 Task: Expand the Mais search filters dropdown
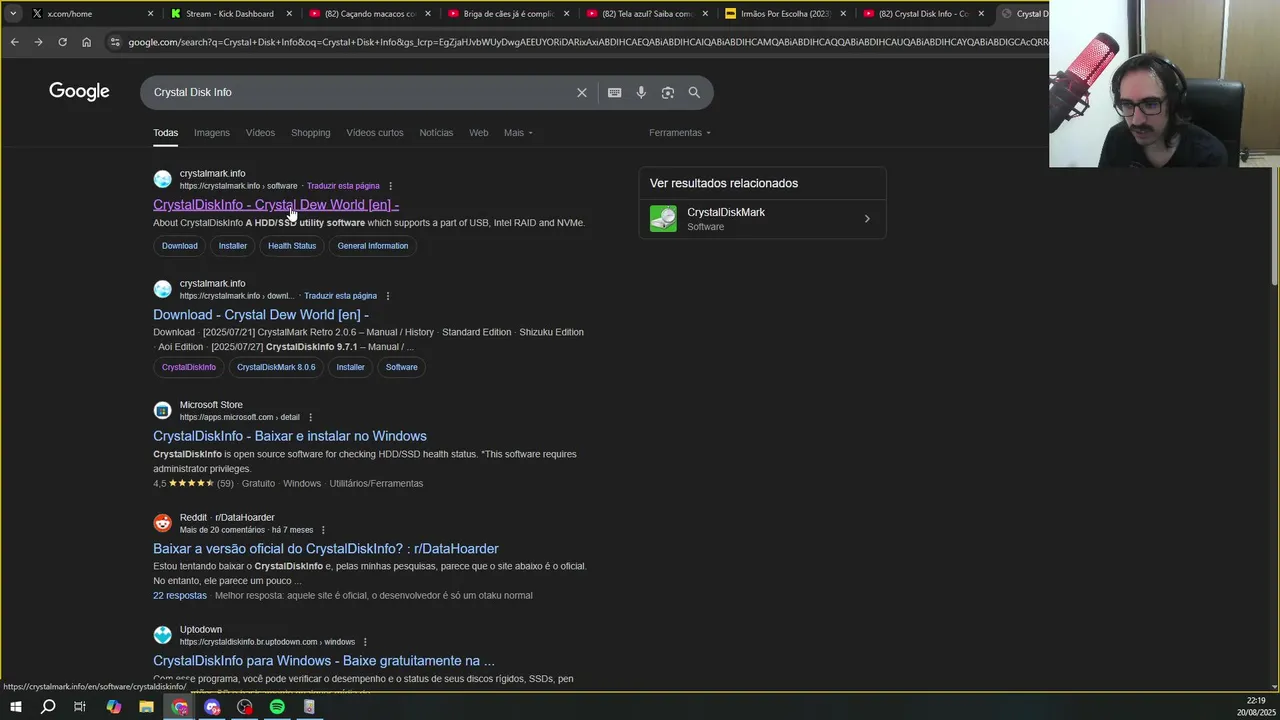pos(518,132)
